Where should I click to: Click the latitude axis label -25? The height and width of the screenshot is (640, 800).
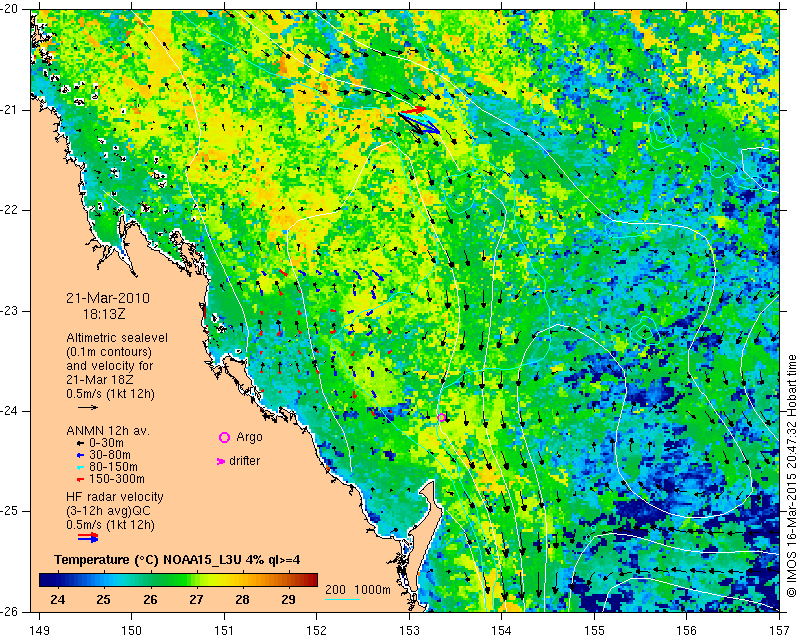point(10,511)
